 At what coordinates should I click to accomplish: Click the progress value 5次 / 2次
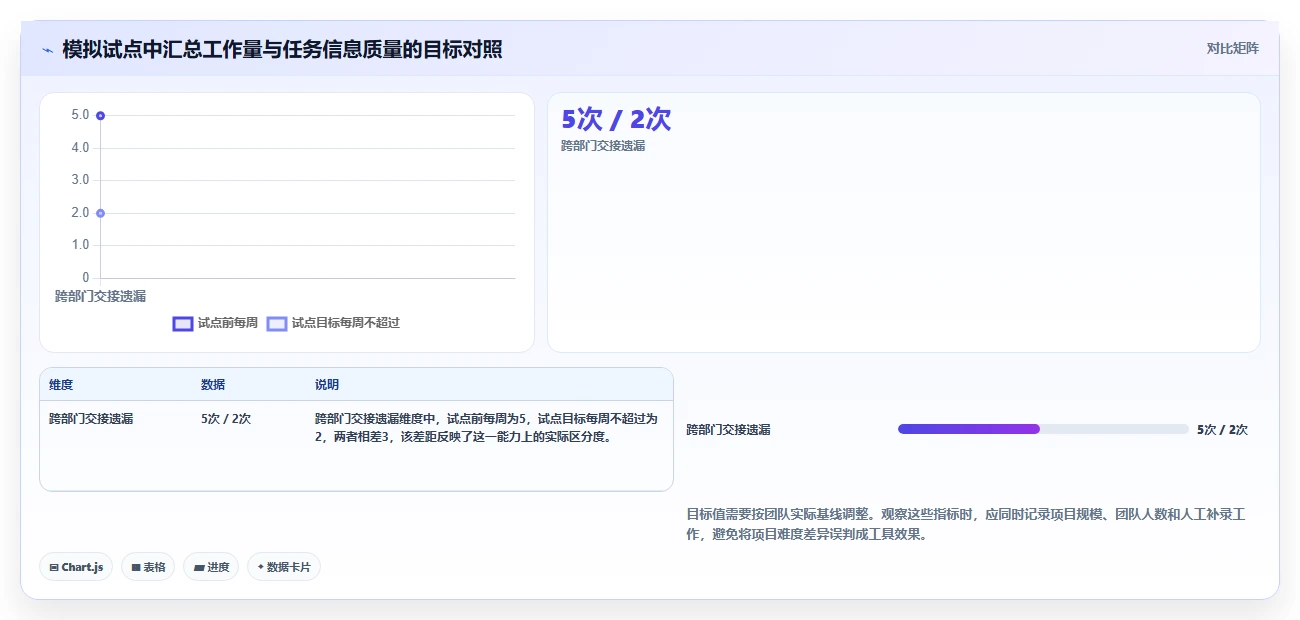point(1222,430)
